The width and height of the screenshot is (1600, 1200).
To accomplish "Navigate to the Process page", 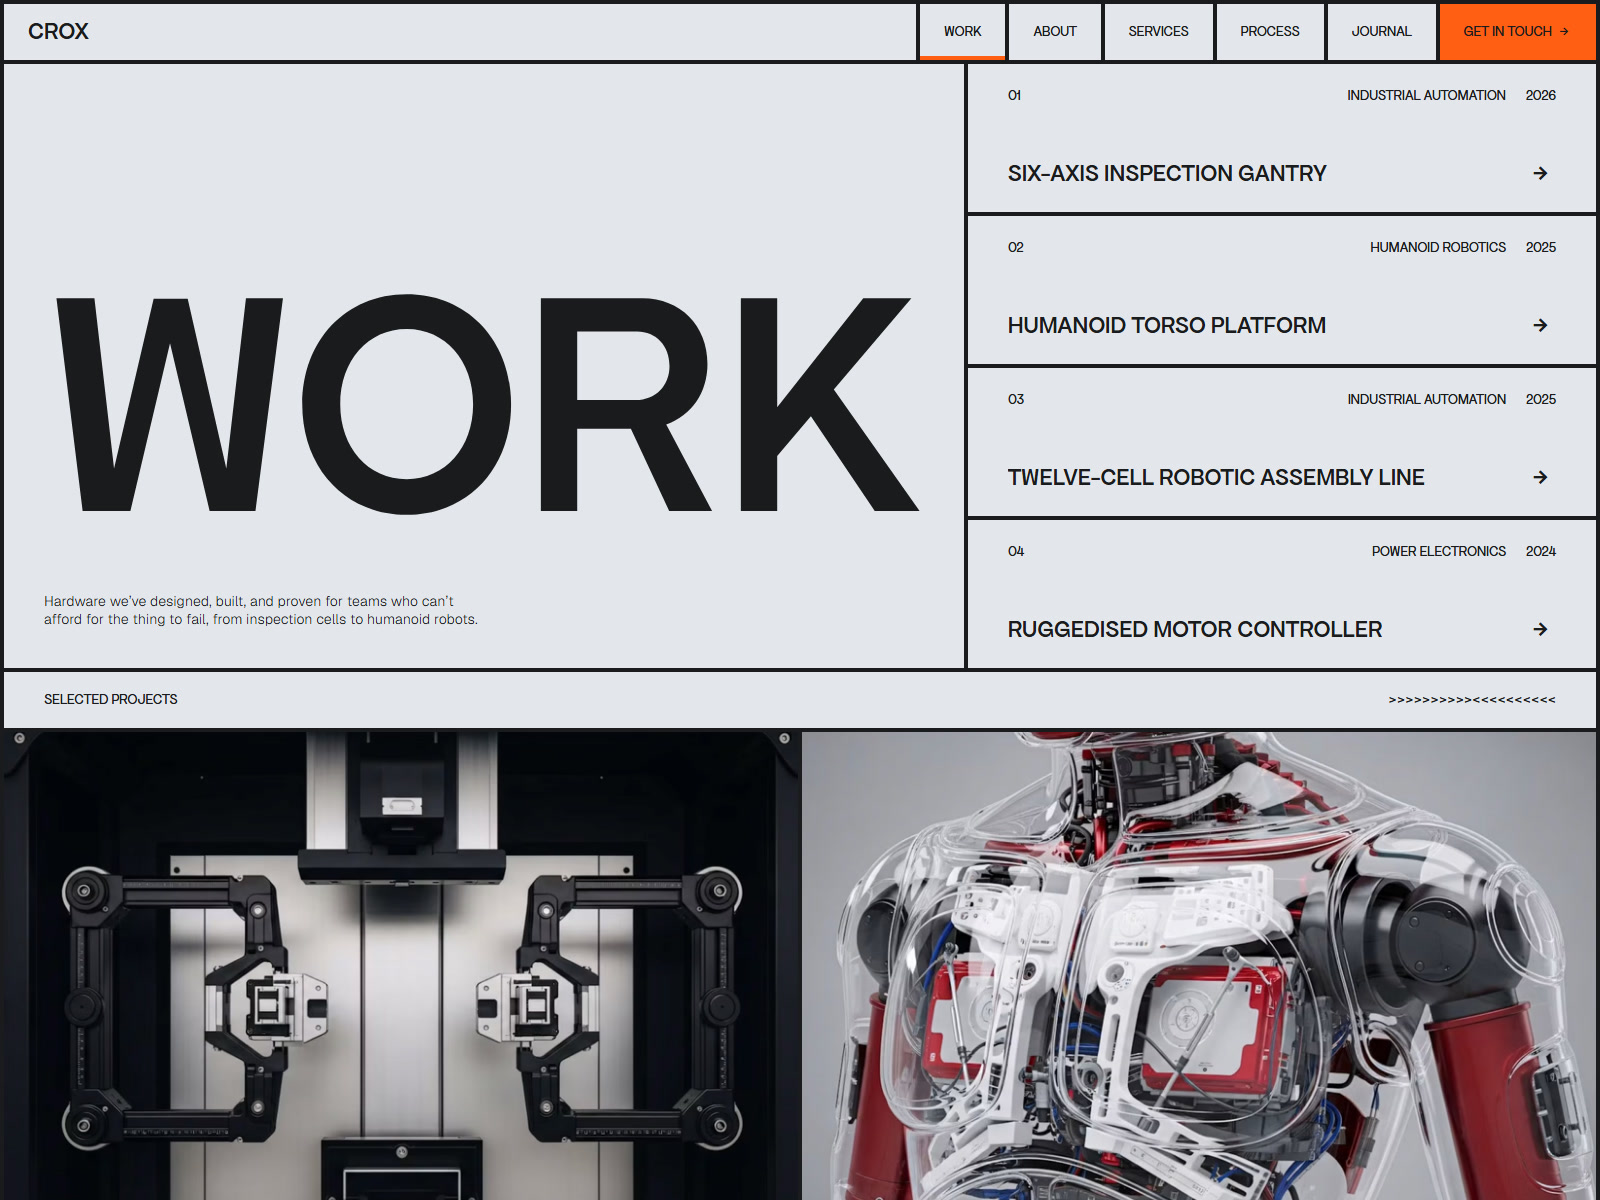I will click(x=1270, y=31).
